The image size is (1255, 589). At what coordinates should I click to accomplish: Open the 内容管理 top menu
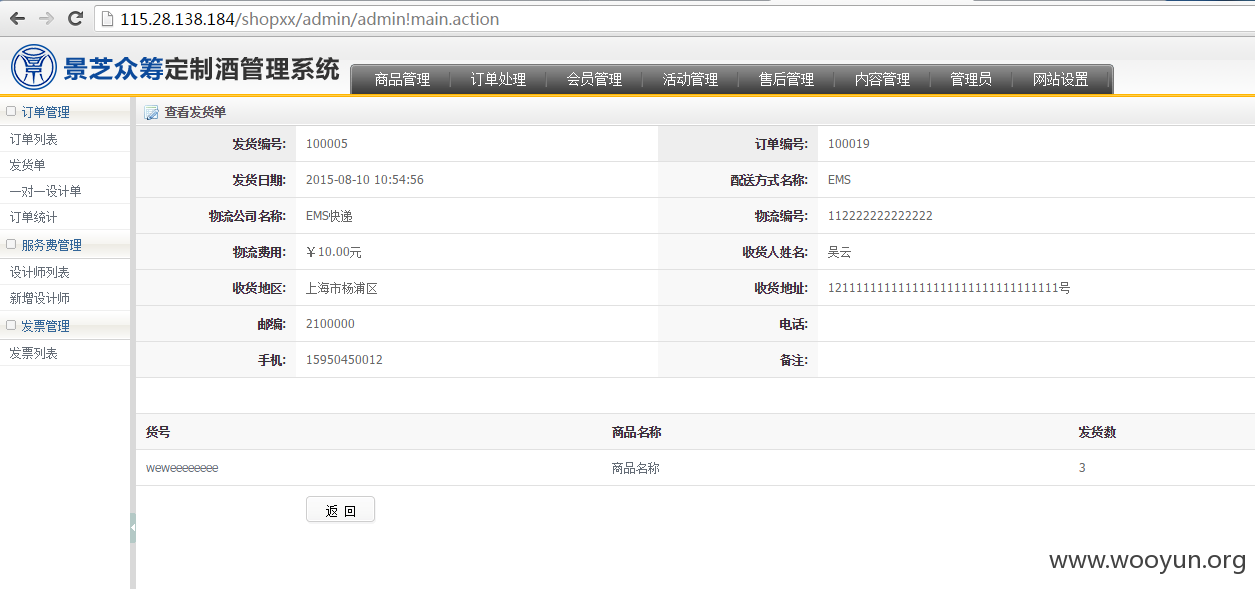[x=882, y=80]
